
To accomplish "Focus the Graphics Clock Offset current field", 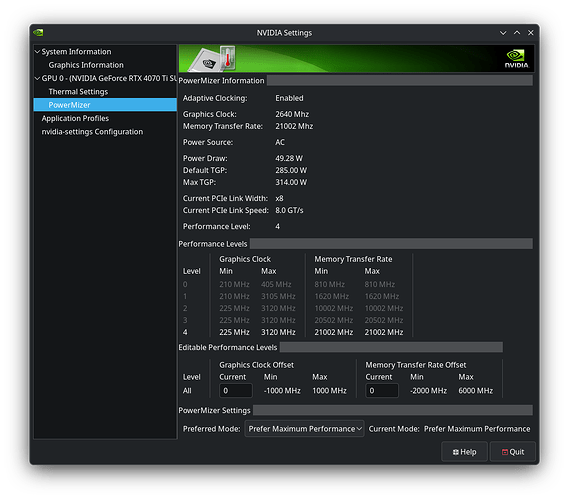I will (236, 391).
